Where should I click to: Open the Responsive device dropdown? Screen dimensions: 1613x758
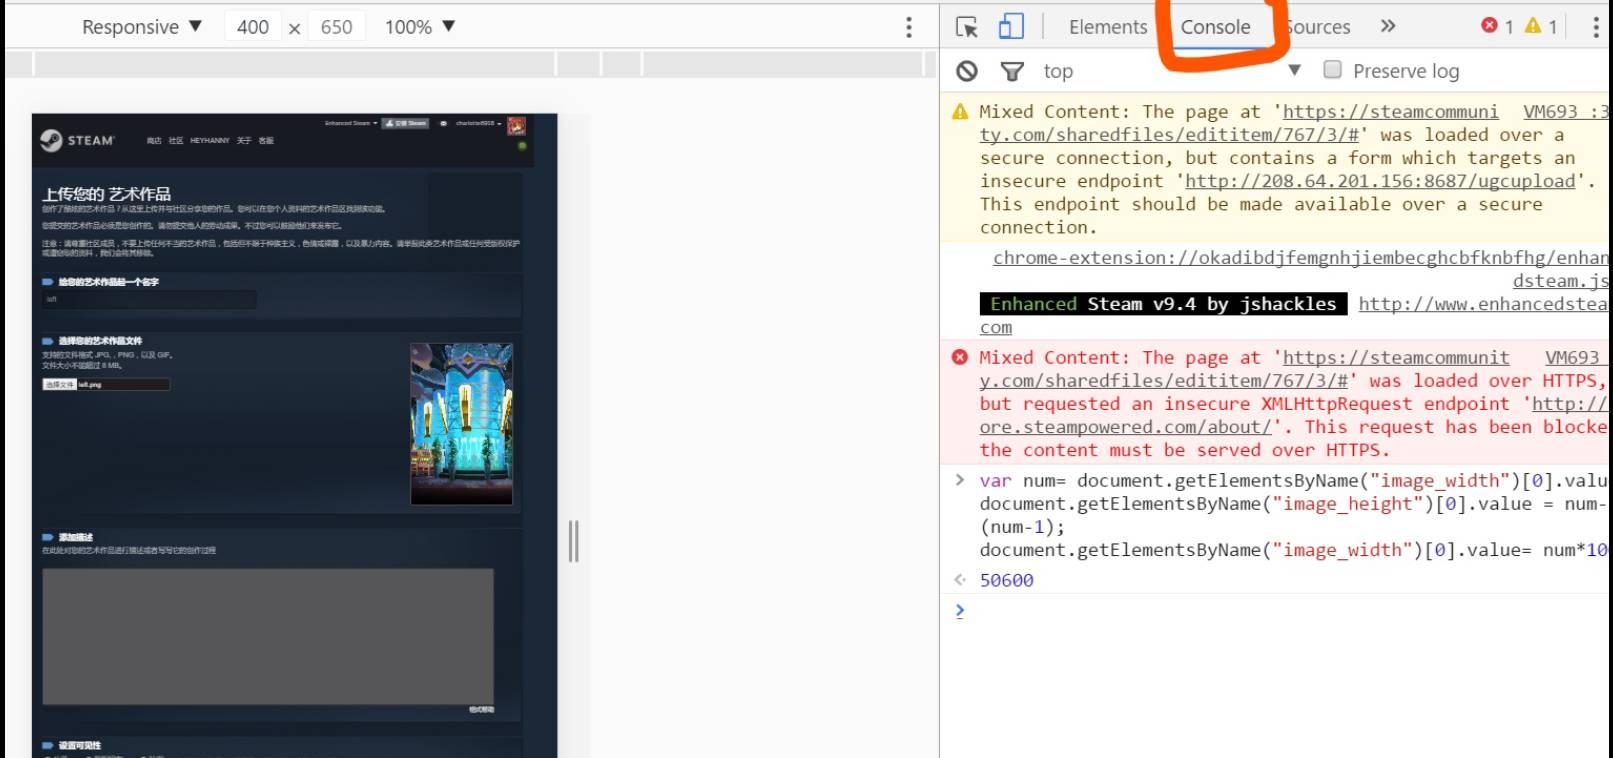(x=142, y=27)
